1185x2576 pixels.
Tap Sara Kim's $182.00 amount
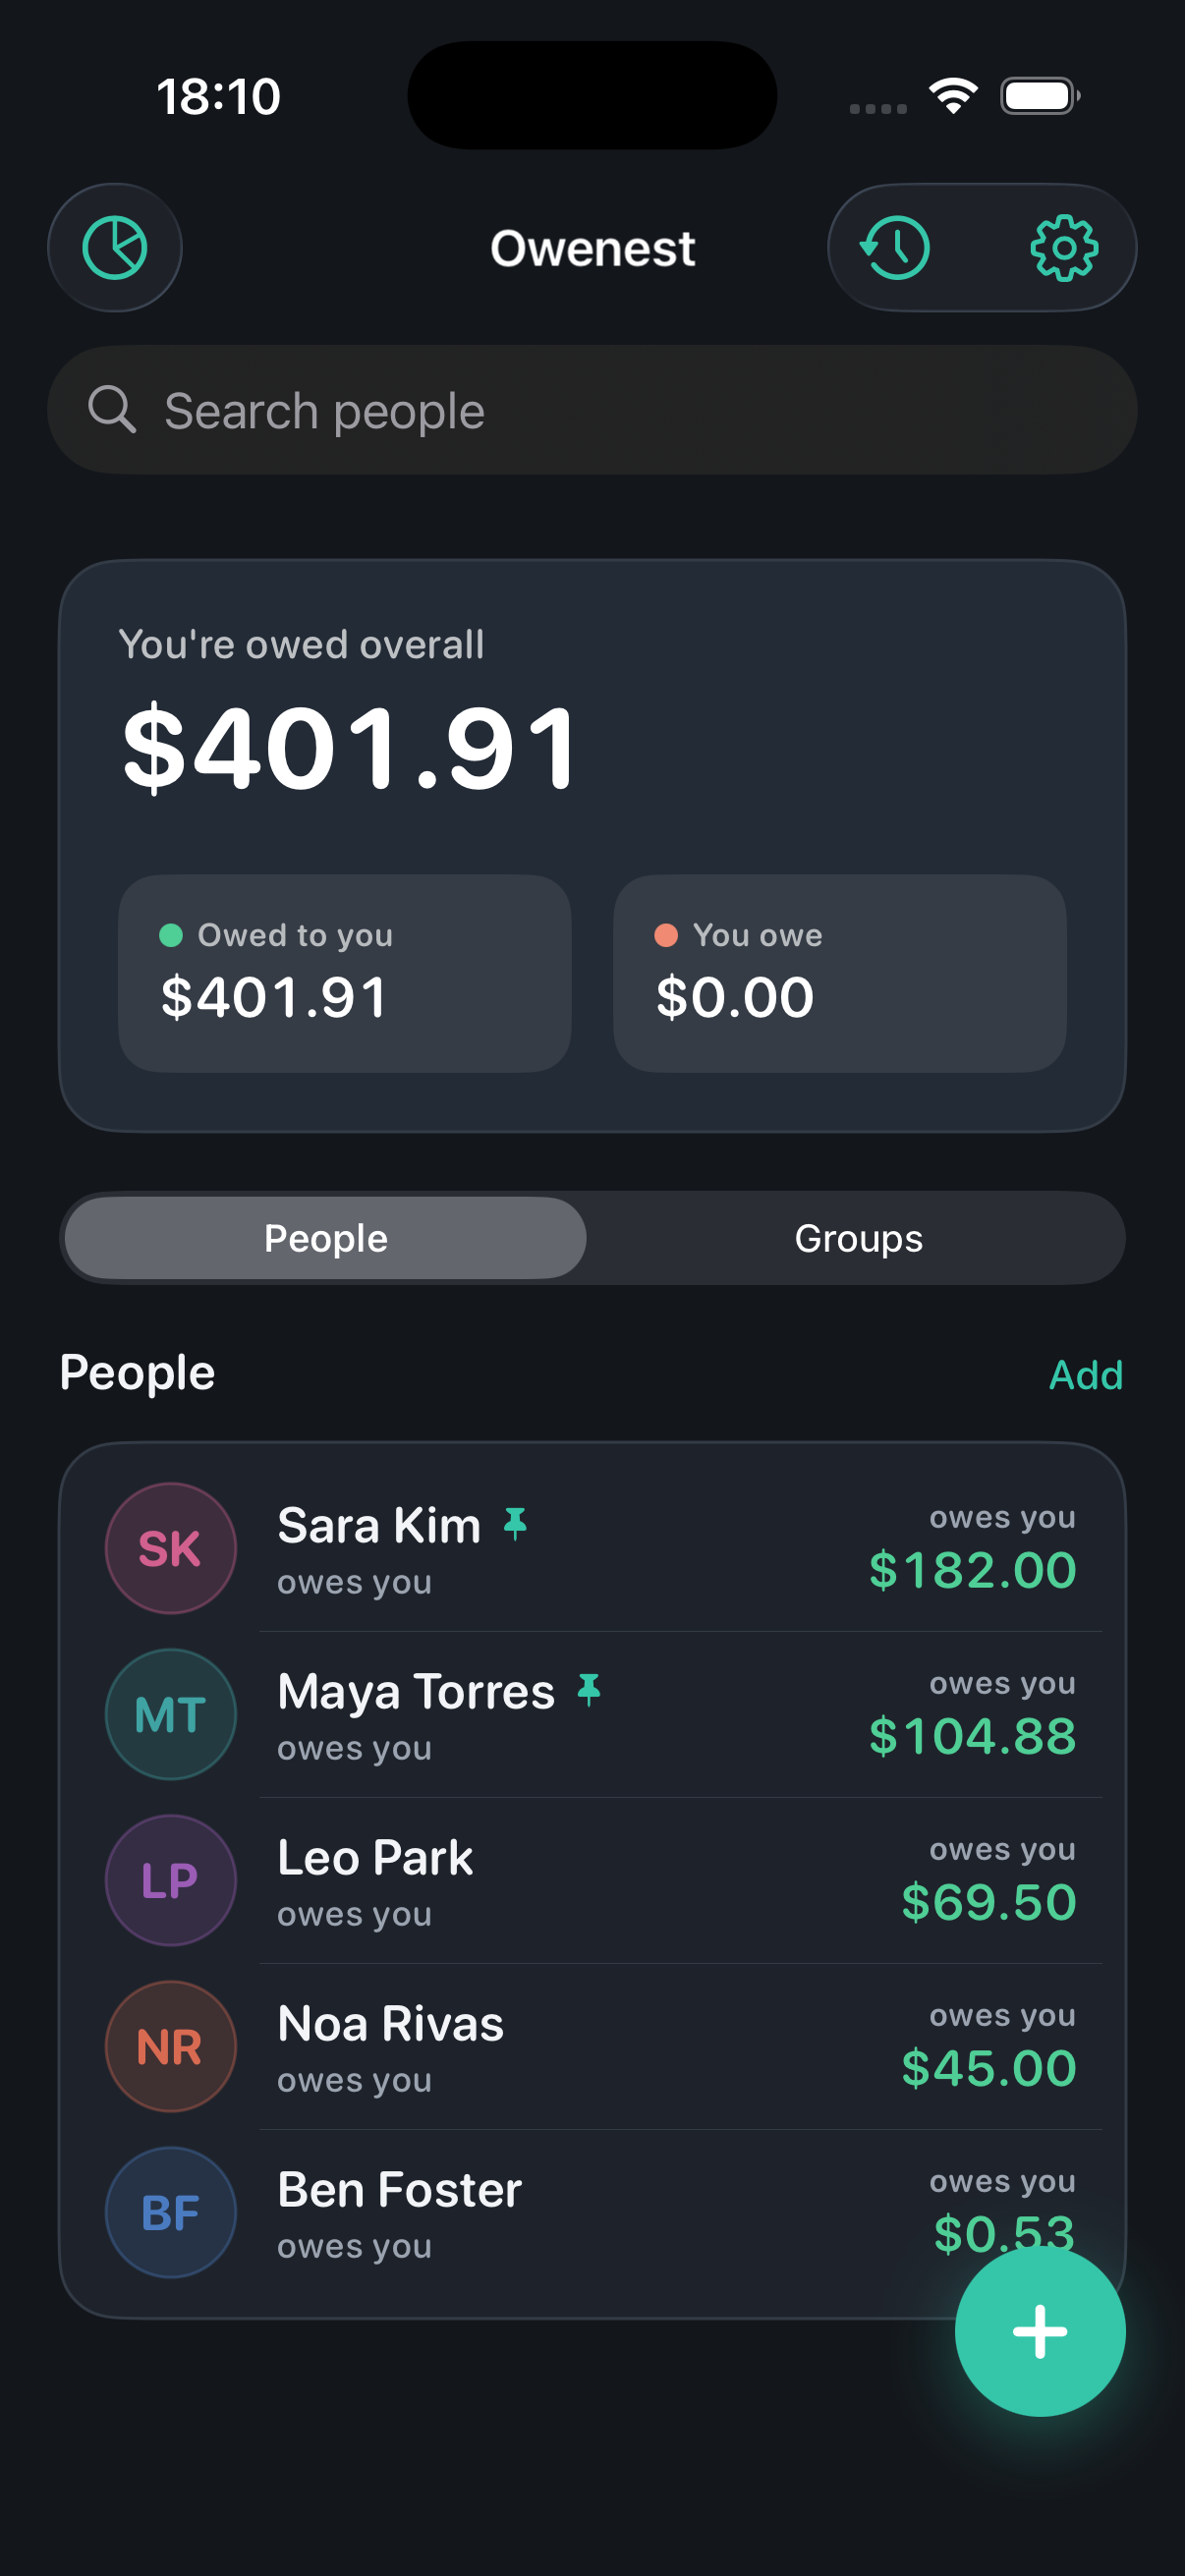[x=973, y=1569]
